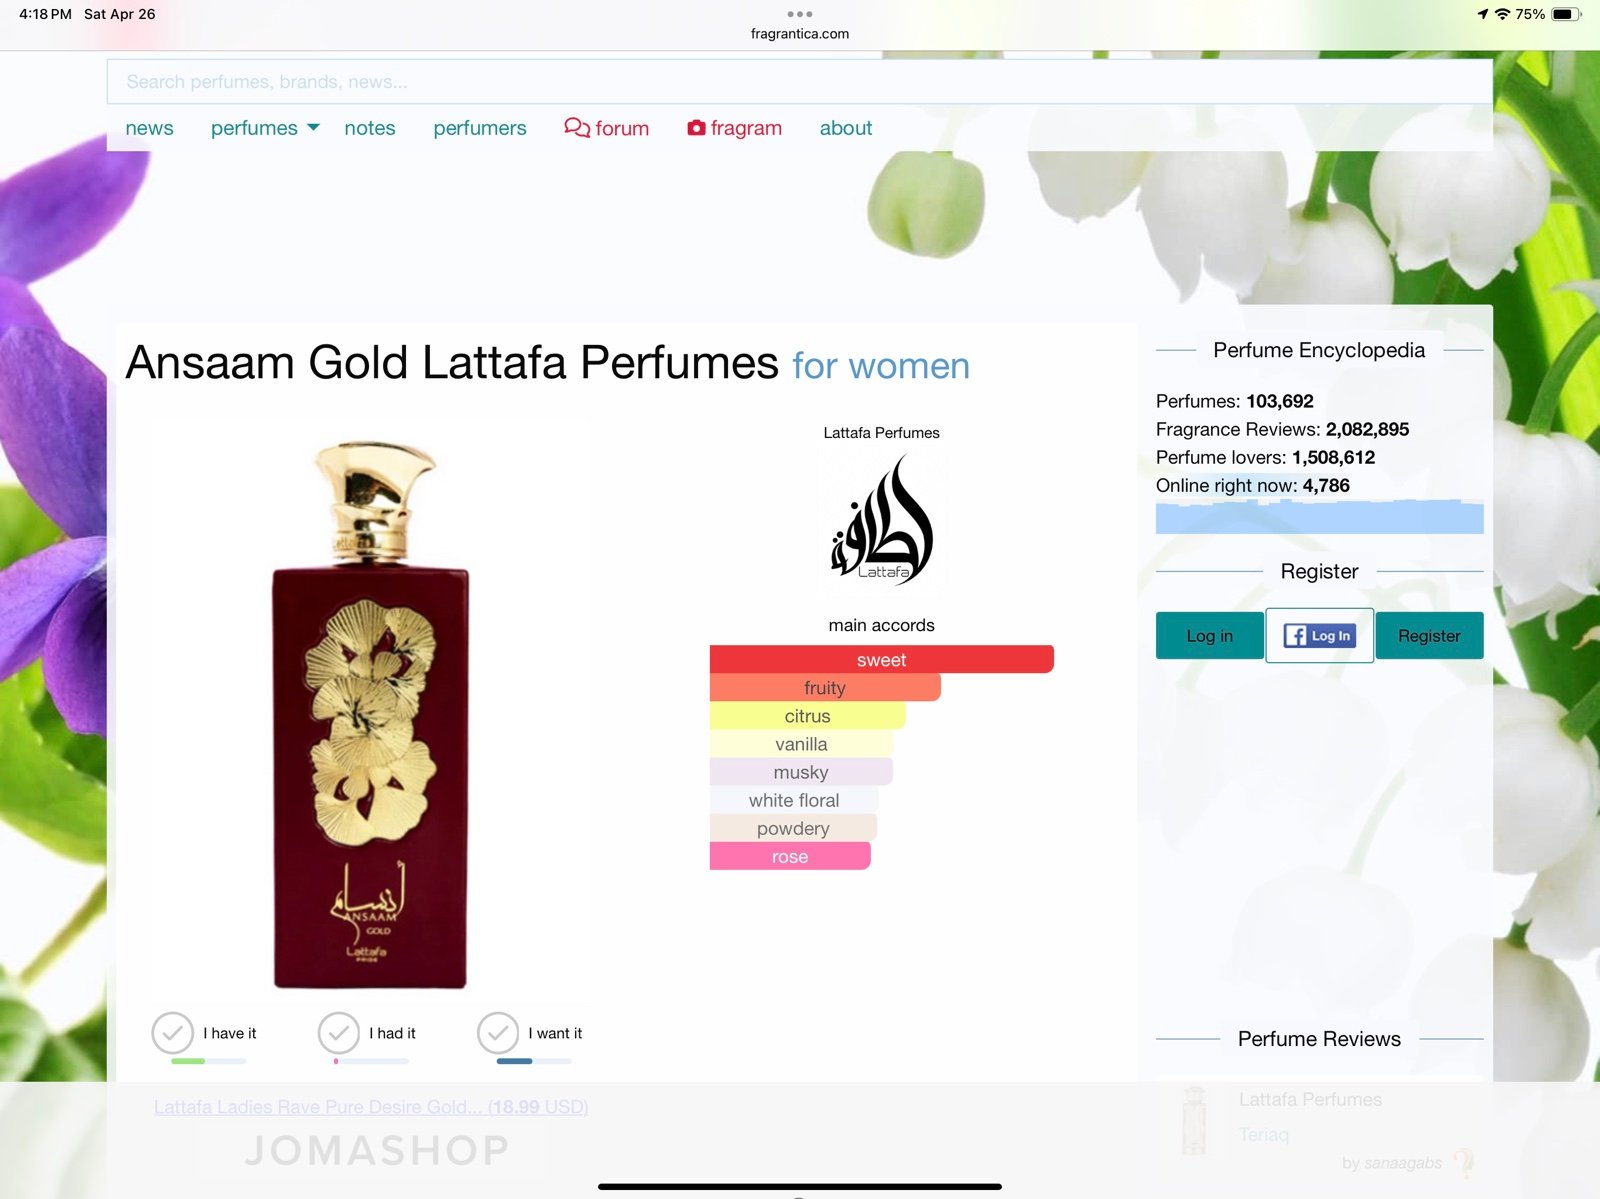Open the Jomashop Lattafa Ladies Rave link
1600x1199 pixels.
point(371,1107)
